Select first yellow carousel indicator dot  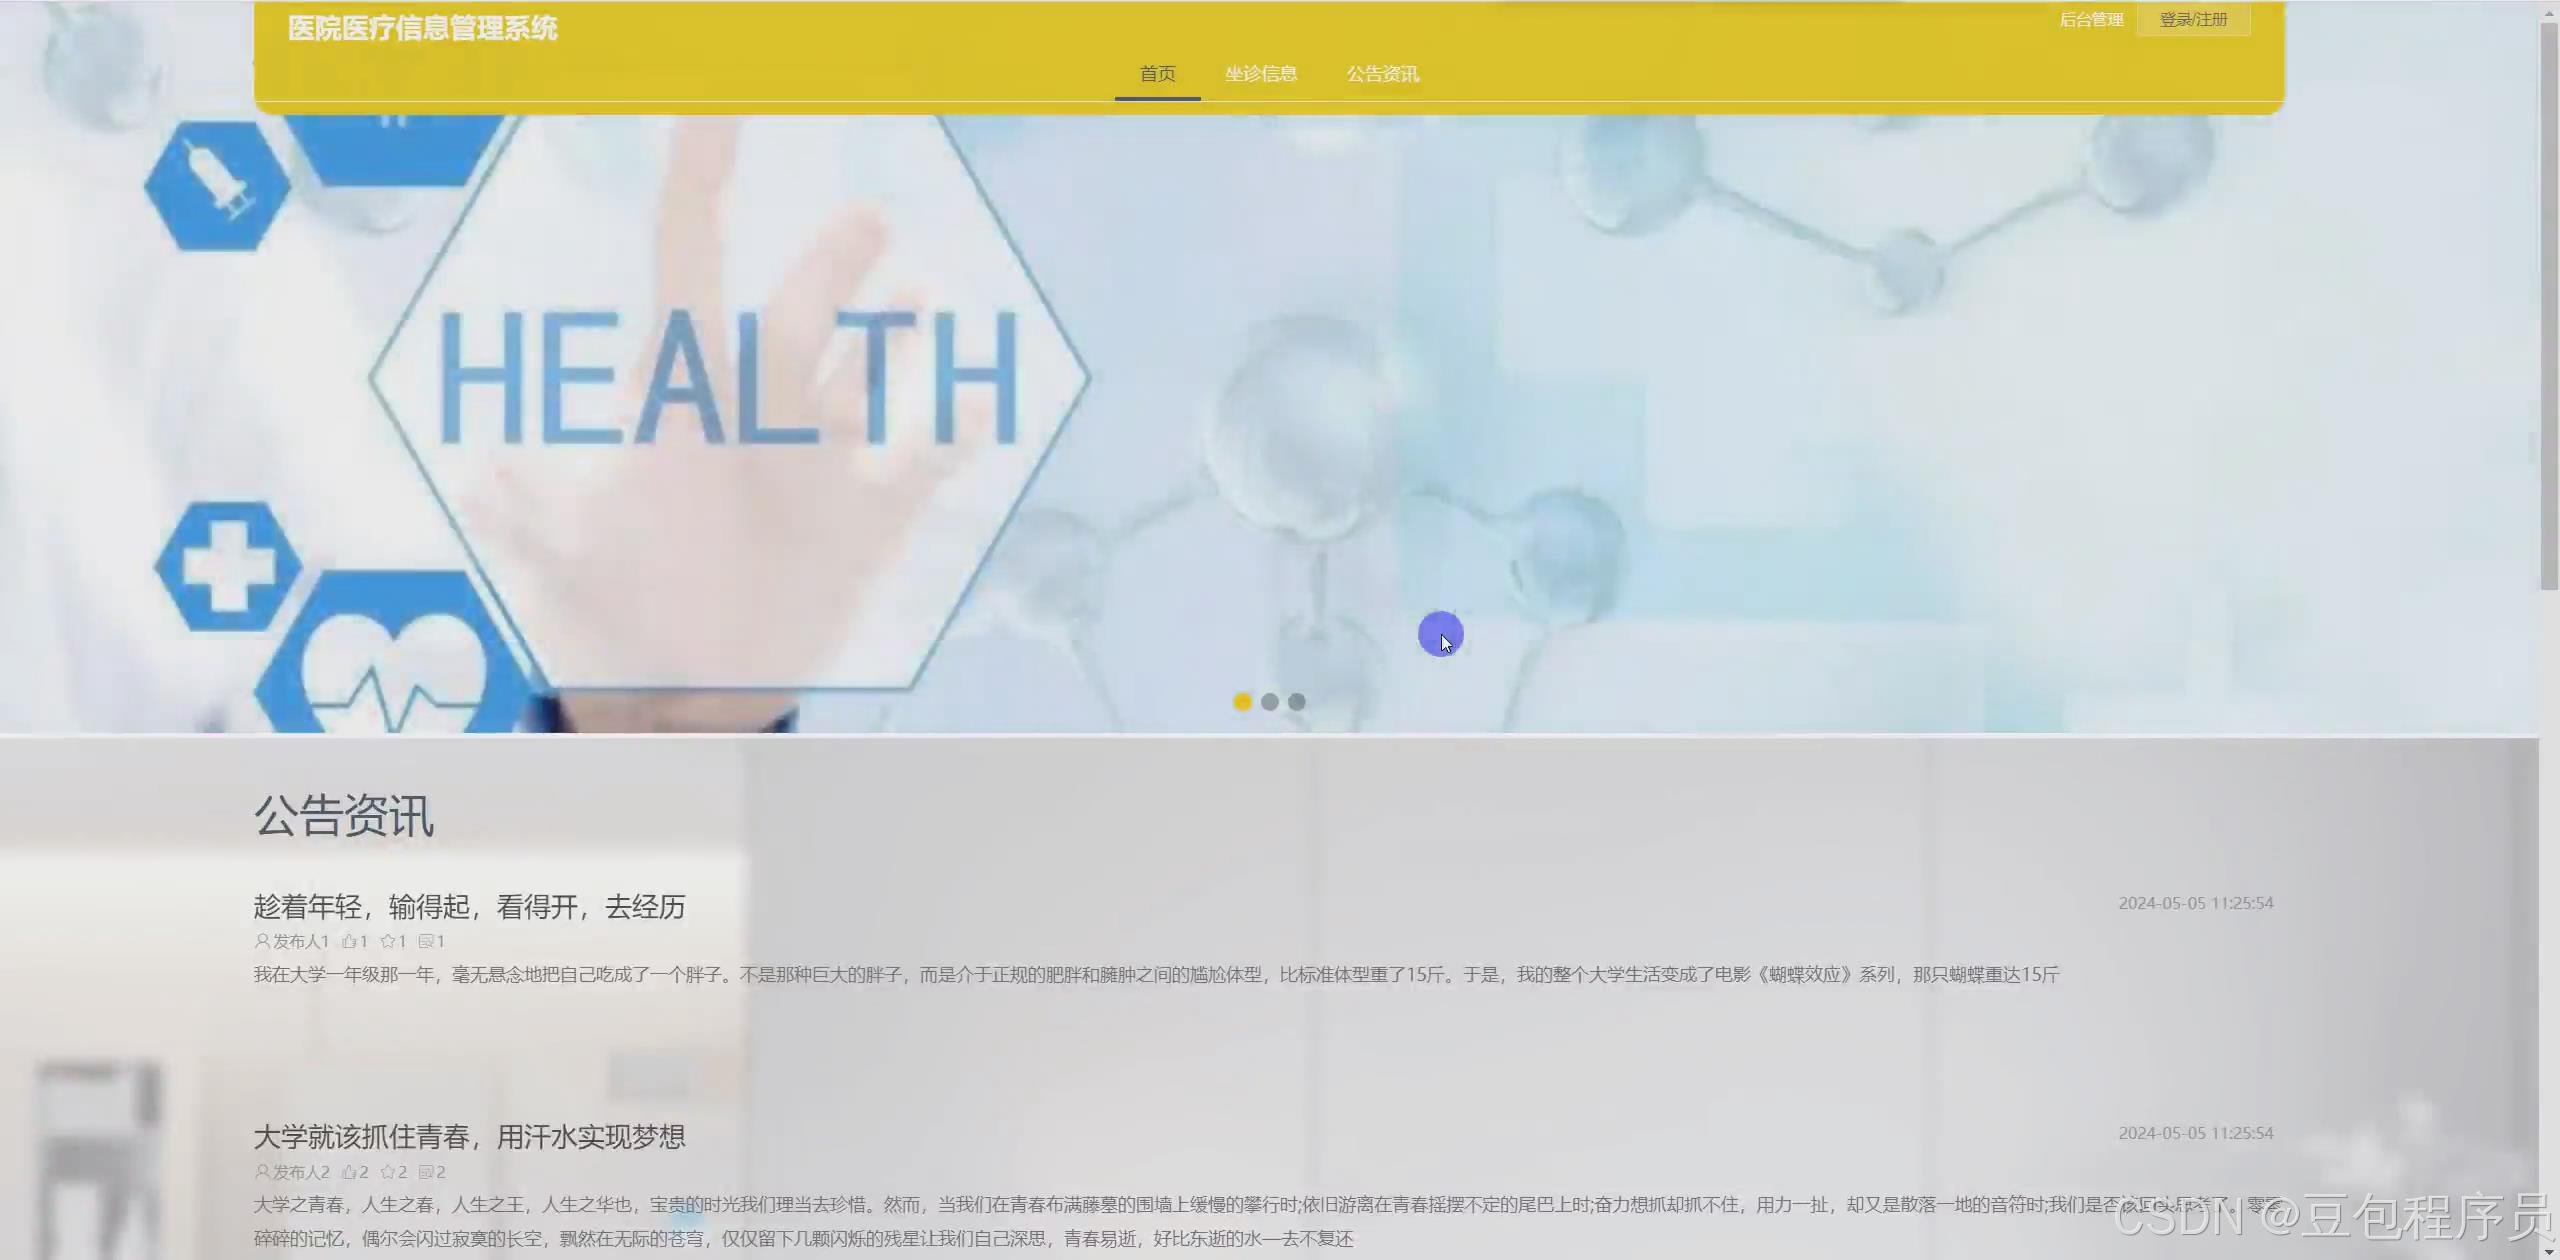pyautogui.click(x=1242, y=702)
